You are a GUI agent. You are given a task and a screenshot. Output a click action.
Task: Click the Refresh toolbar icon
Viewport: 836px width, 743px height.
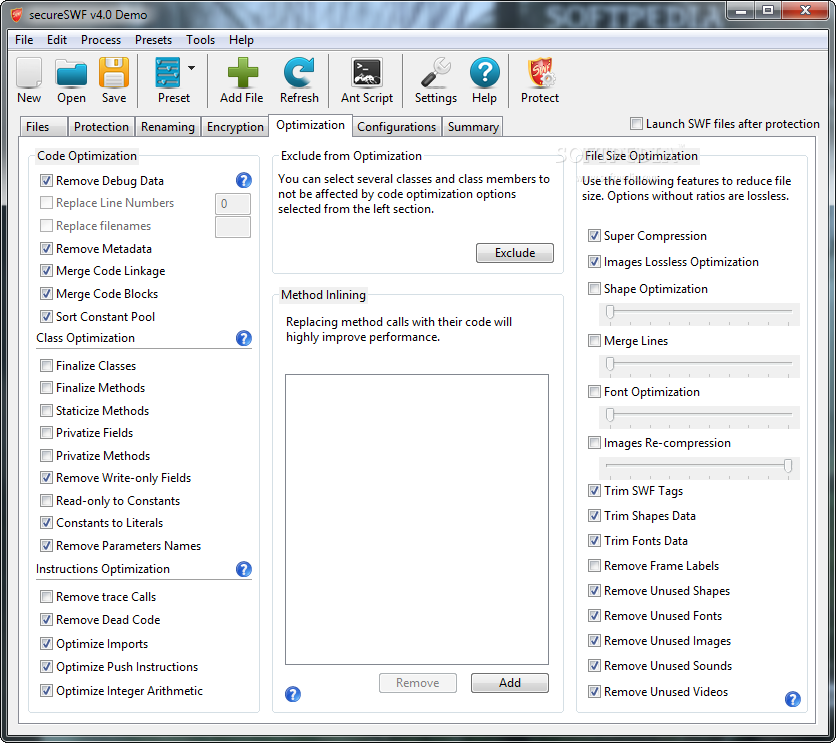[x=299, y=72]
